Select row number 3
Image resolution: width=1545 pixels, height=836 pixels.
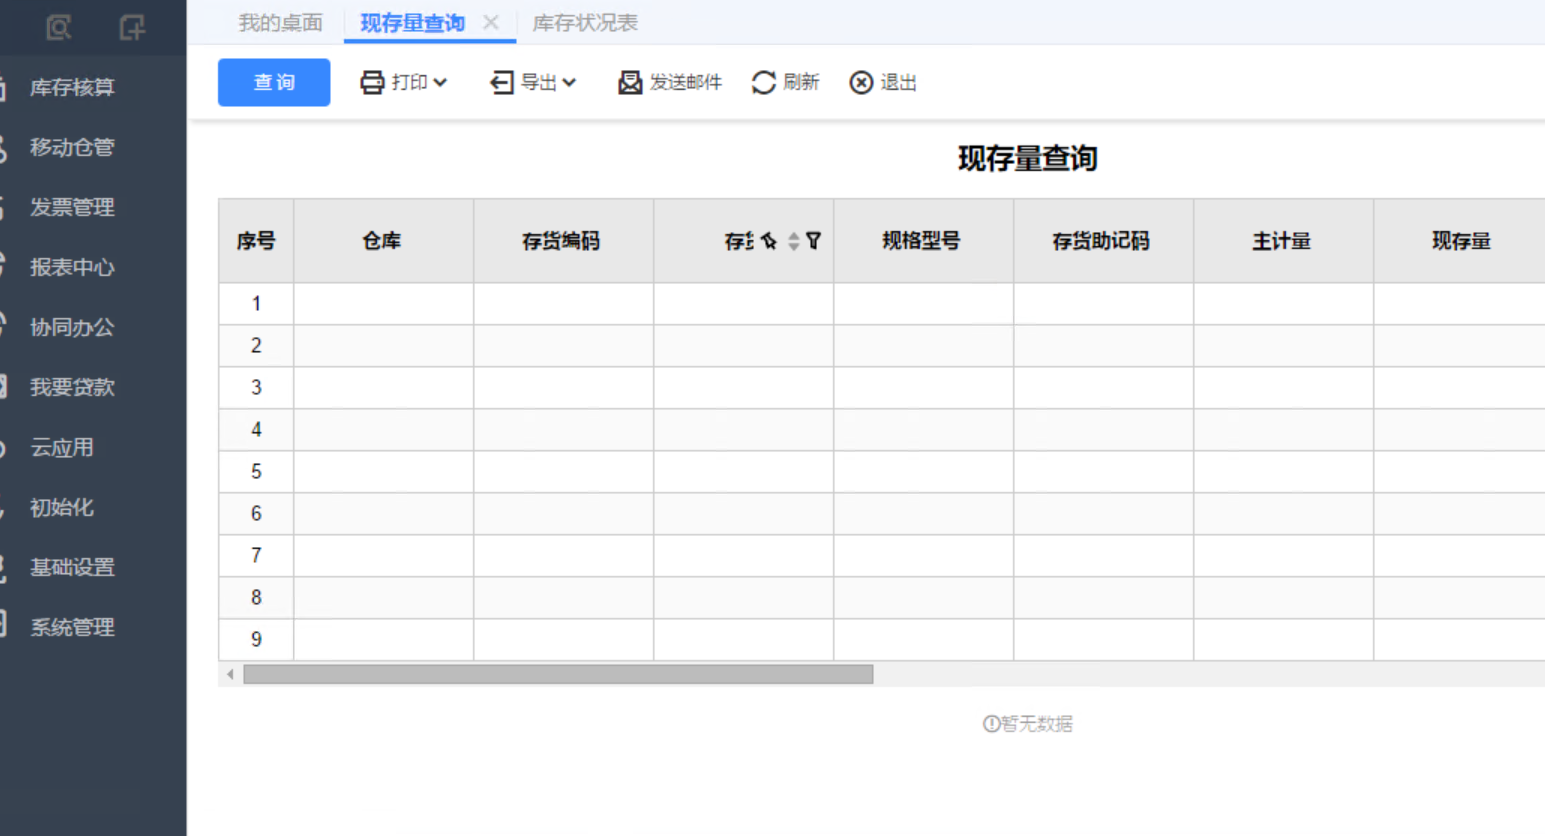coord(256,387)
